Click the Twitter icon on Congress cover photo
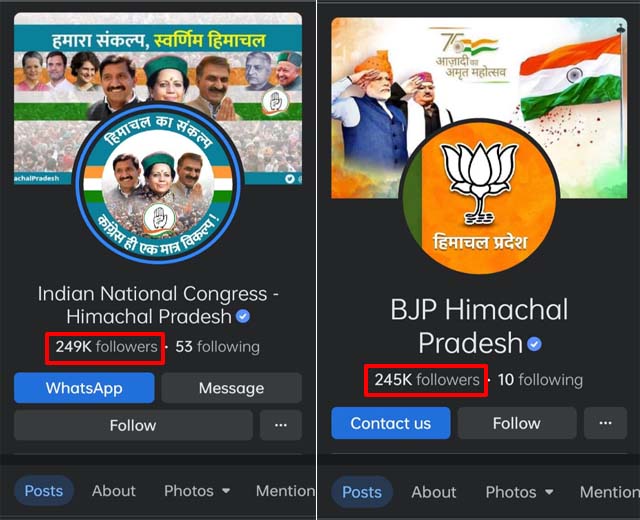Image resolution: width=640 pixels, height=520 pixels. (290, 178)
